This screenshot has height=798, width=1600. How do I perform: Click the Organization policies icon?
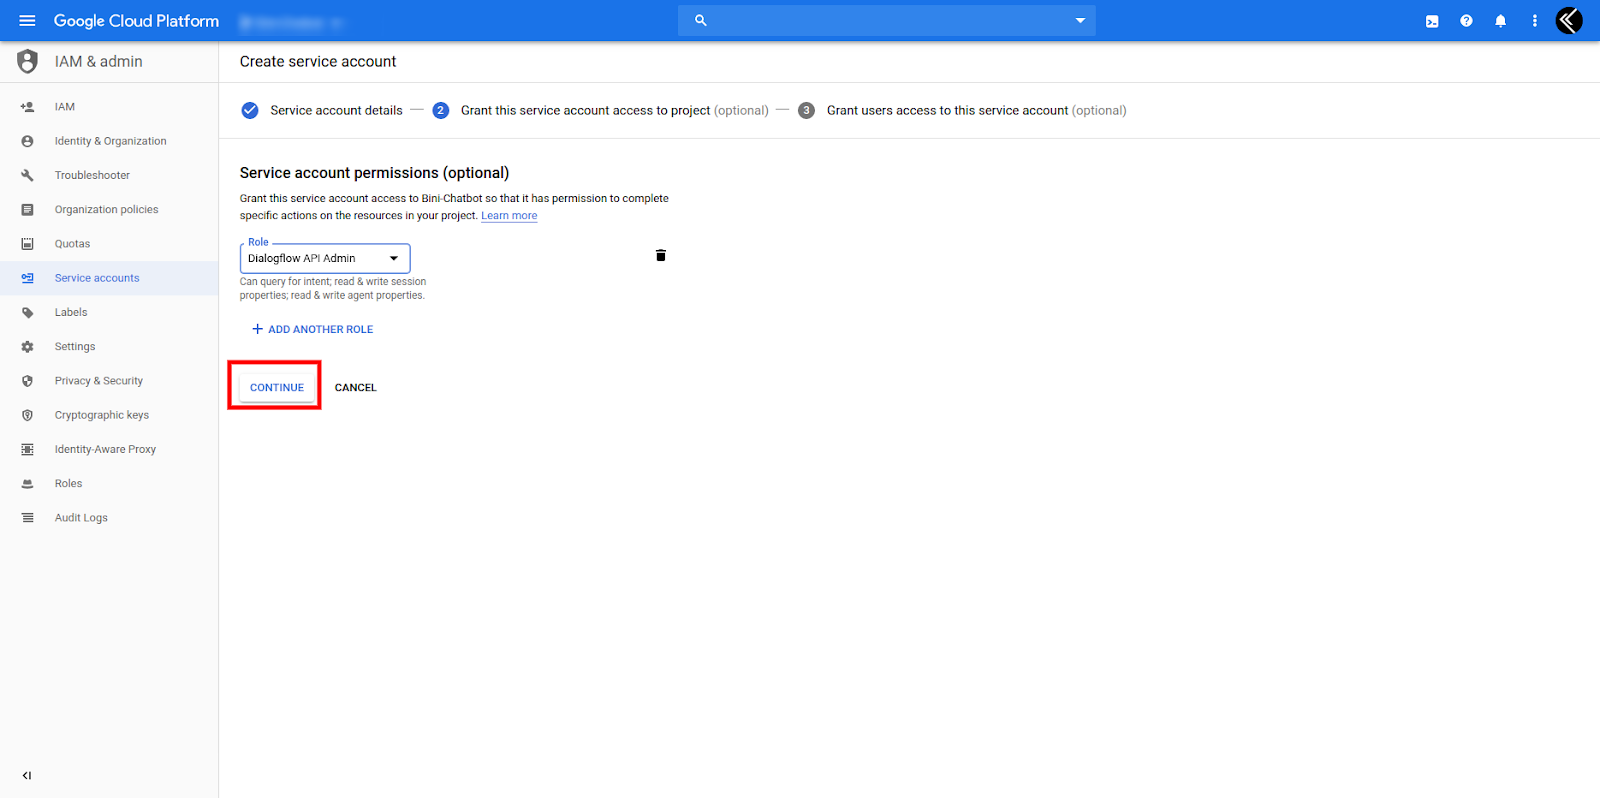[x=28, y=210]
